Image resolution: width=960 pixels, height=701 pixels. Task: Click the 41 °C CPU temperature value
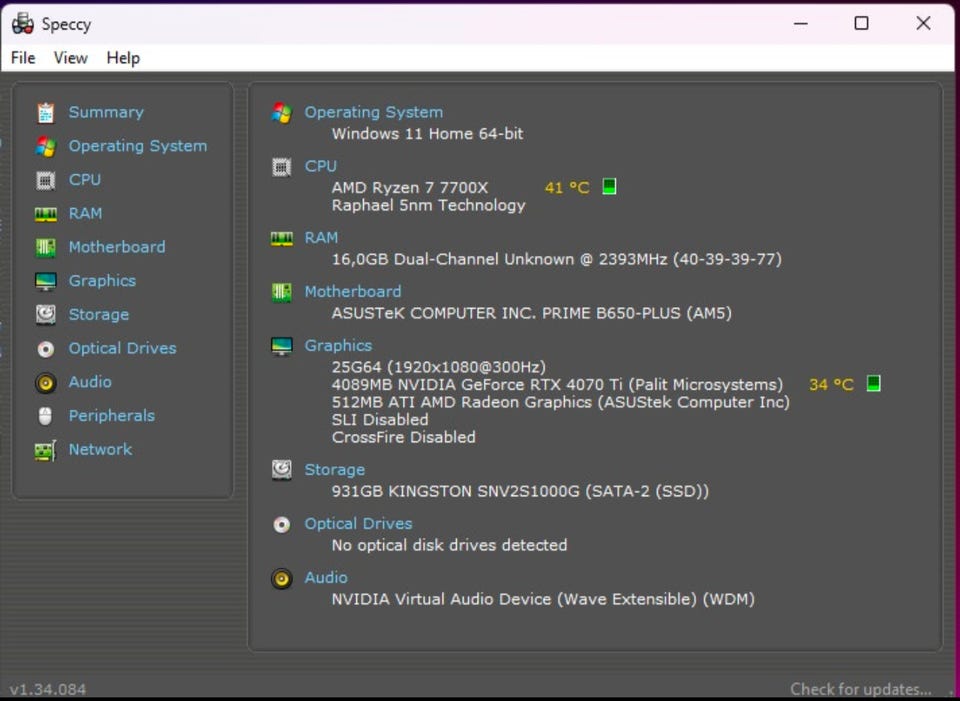point(567,187)
